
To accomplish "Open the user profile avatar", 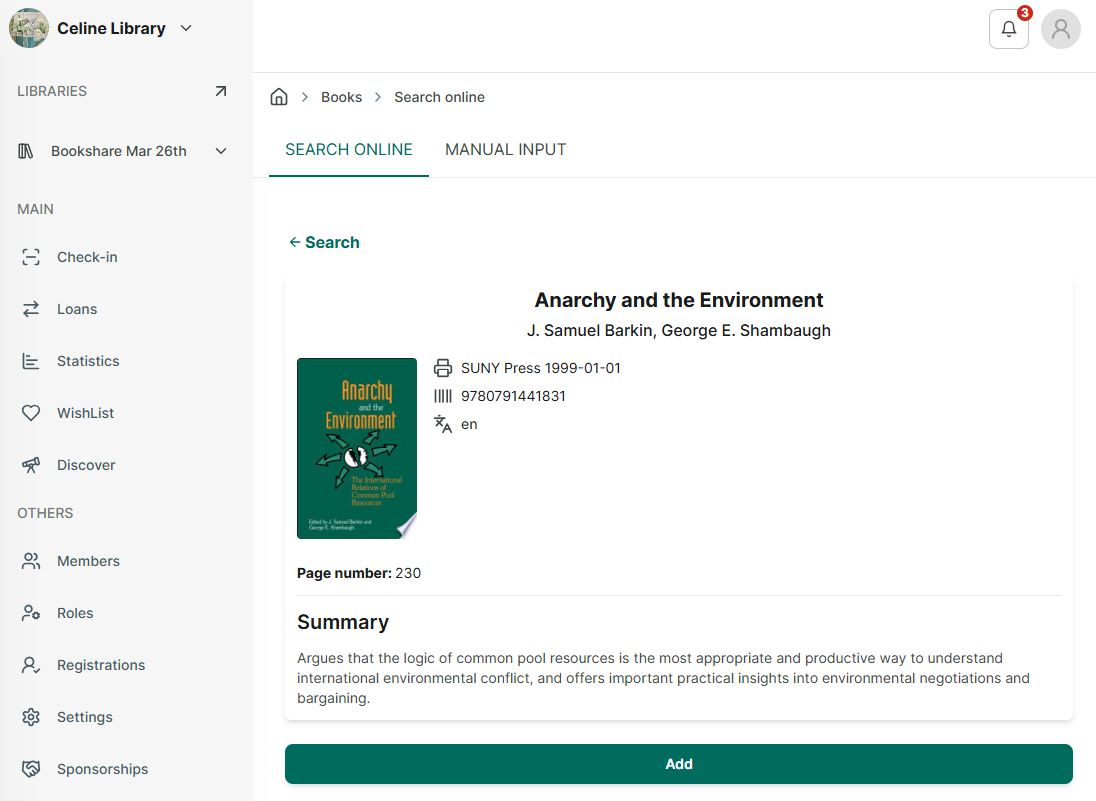I will click(1060, 29).
